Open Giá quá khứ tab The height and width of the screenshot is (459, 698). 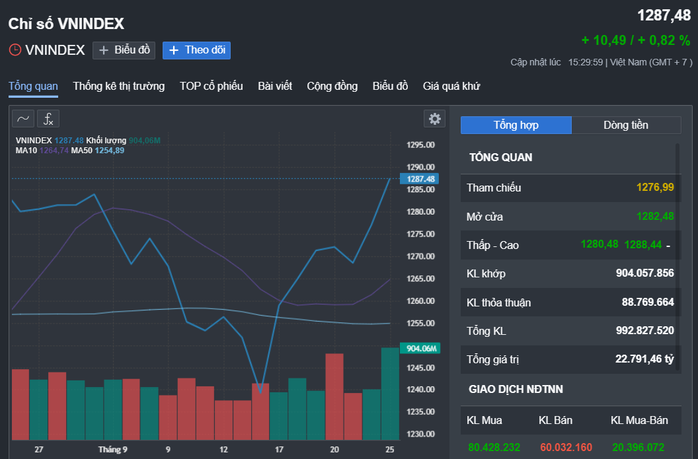(451, 86)
